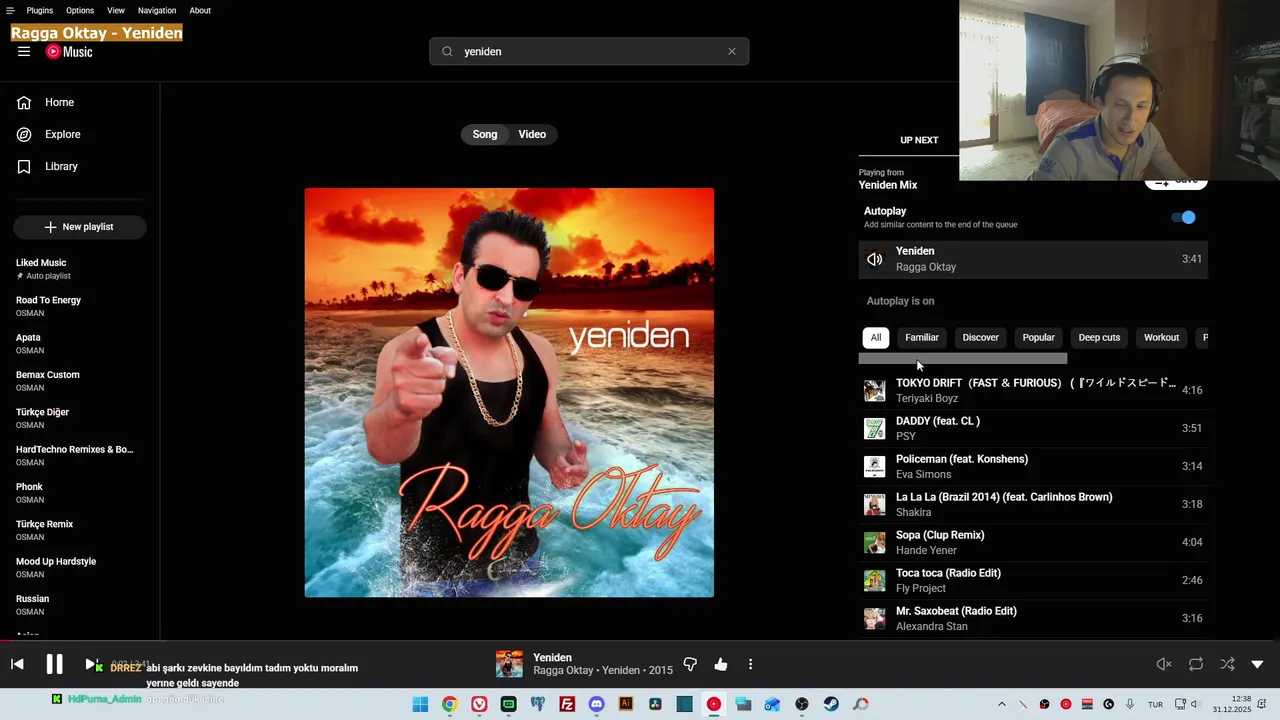Open more actions three-dot menu in player bar
This screenshot has width=1280, height=720.
pos(750,664)
